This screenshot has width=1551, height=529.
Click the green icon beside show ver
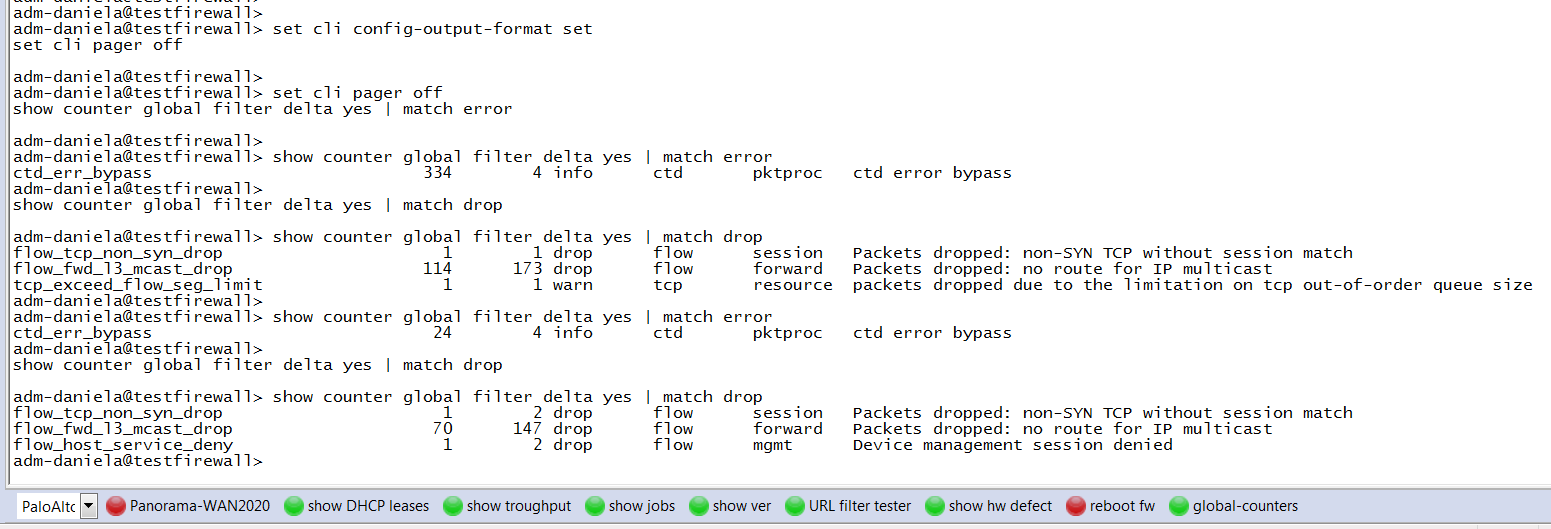tap(698, 506)
